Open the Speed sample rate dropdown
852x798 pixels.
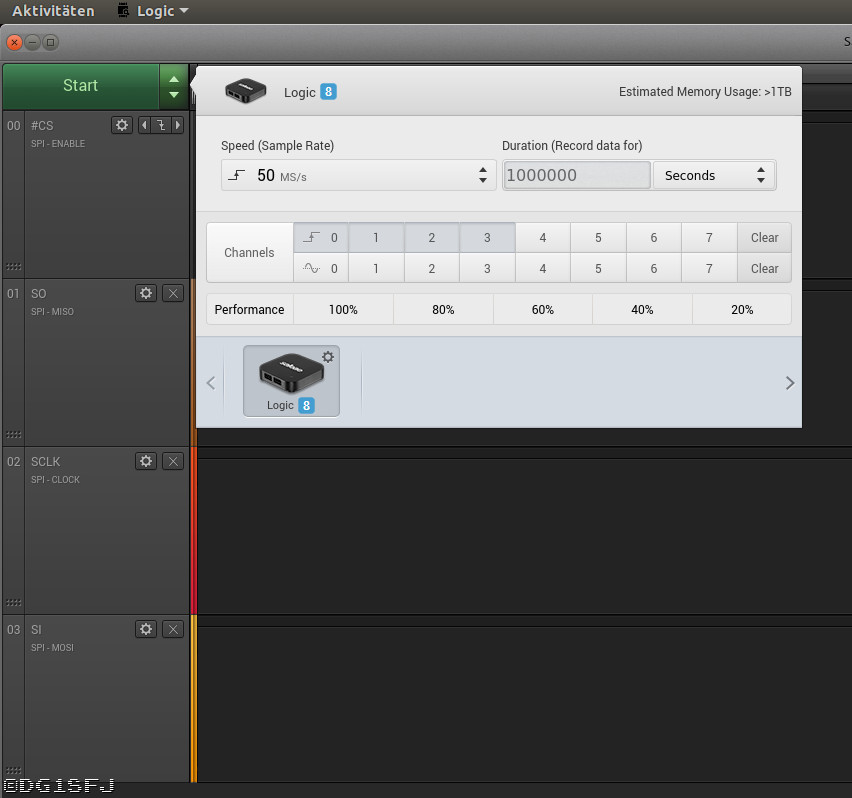click(x=358, y=175)
